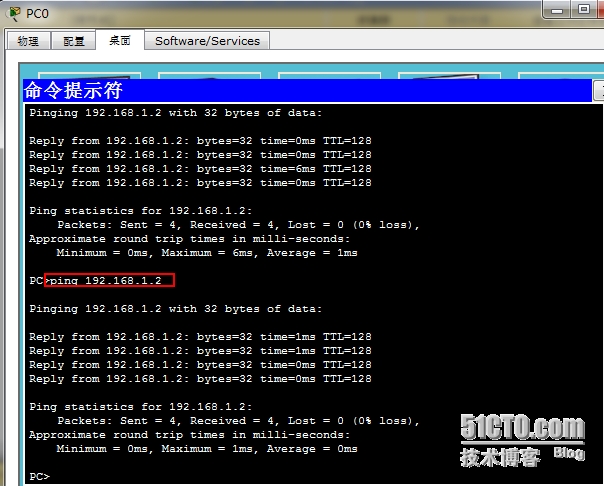This screenshot has width=604, height=486.
Task: Click the PC0 window title icon
Action: tap(14, 14)
